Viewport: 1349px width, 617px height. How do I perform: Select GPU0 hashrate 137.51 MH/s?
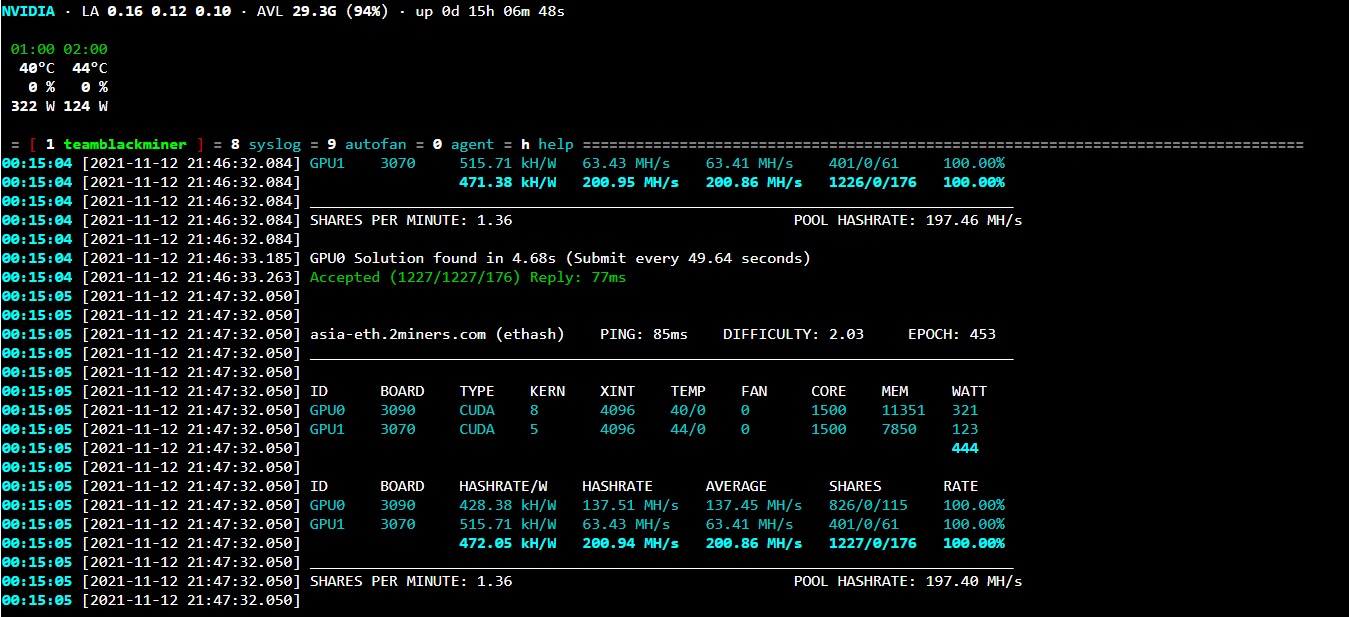tap(631, 505)
